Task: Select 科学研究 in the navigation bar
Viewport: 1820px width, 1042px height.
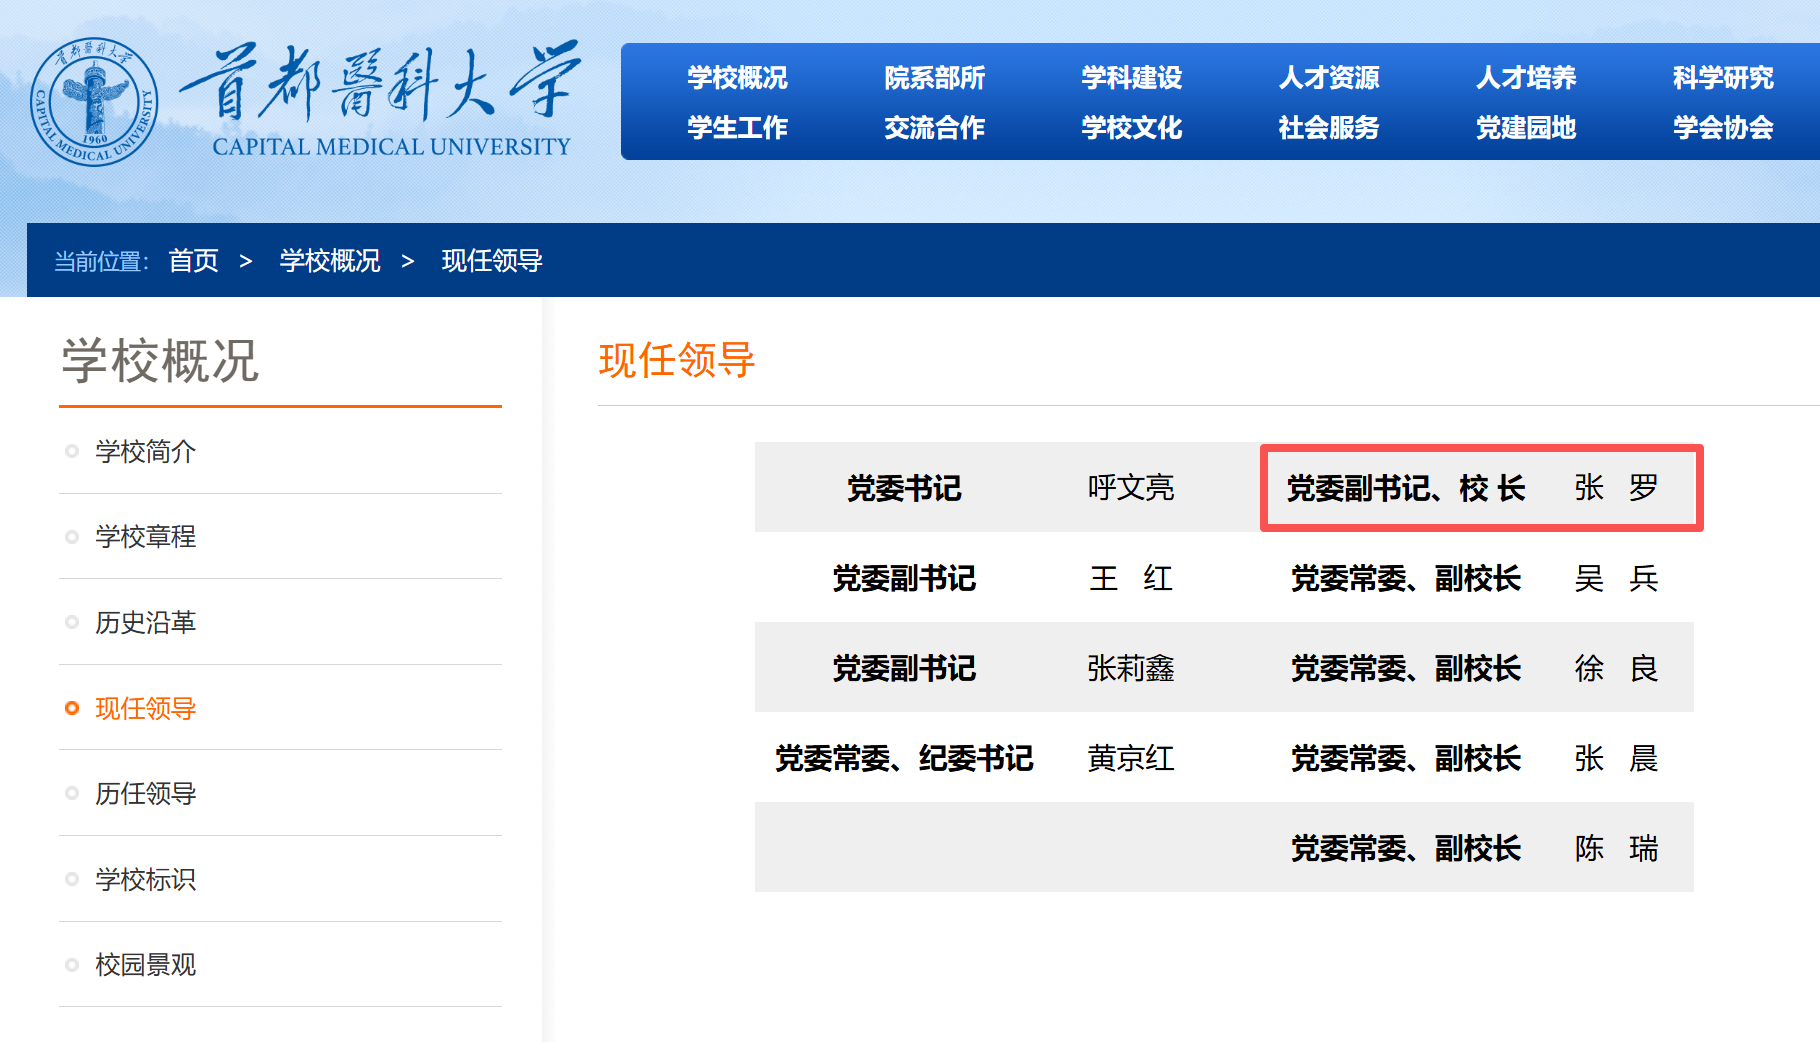Action: click(1722, 77)
